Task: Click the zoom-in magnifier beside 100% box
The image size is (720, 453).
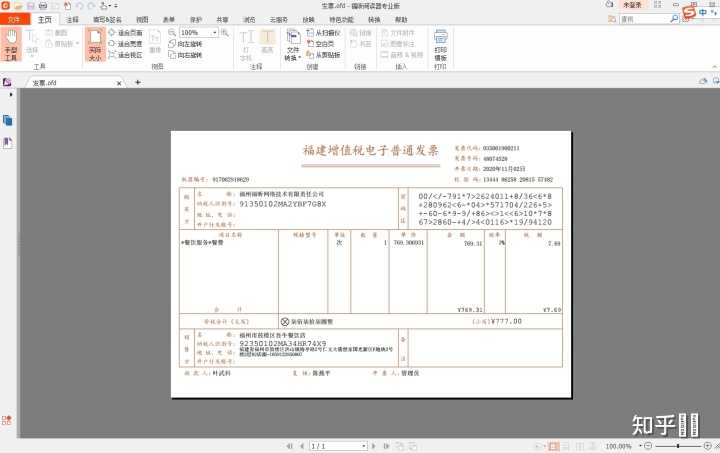Action: coord(225,33)
